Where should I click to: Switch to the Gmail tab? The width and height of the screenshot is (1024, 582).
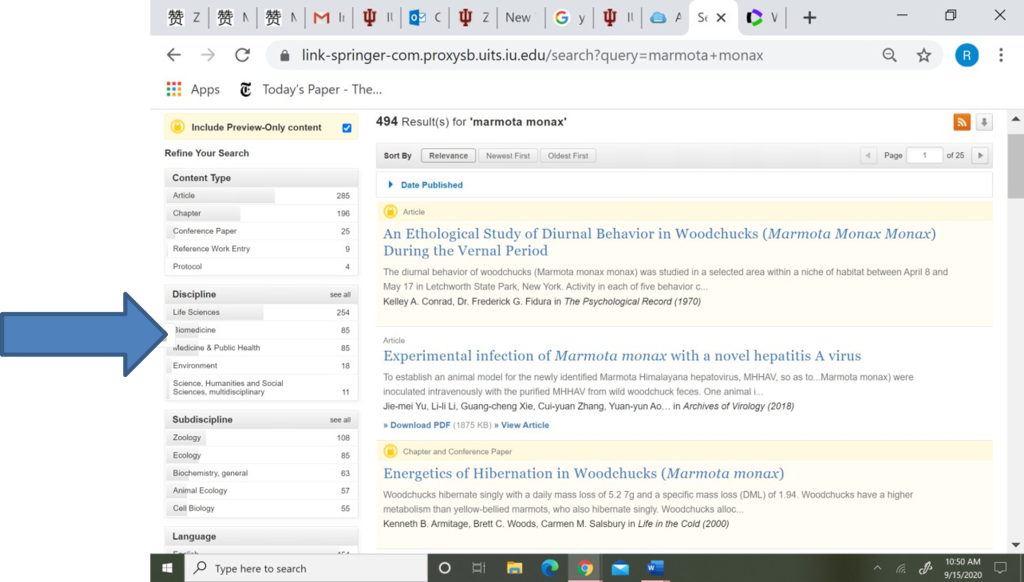pyautogui.click(x=328, y=18)
